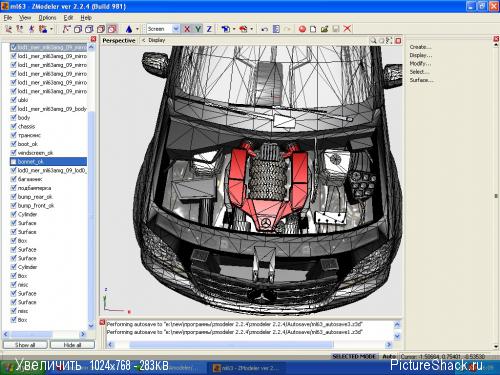Open the blue cone icon dropdown arrow

click(x=137, y=29)
